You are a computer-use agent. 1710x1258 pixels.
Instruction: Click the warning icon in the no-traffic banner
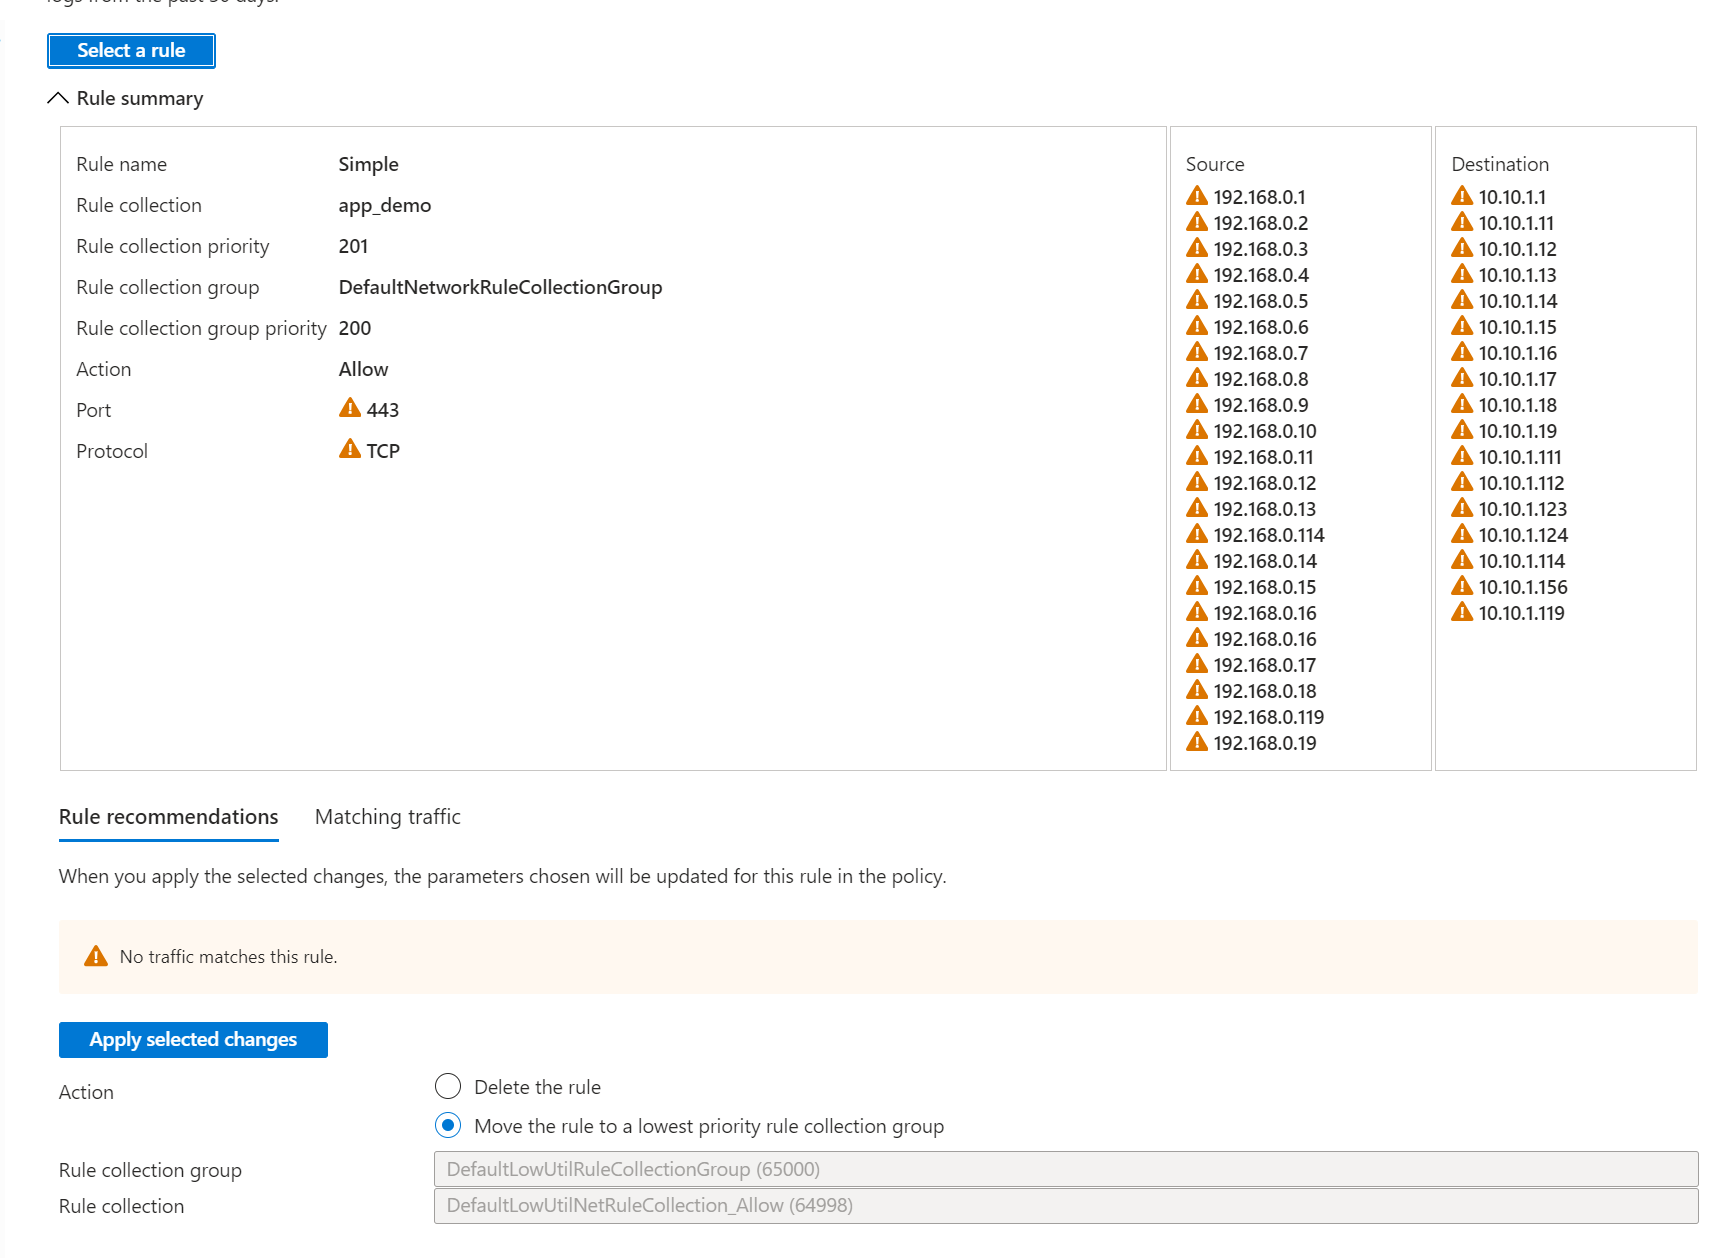[x=95, y=956]
